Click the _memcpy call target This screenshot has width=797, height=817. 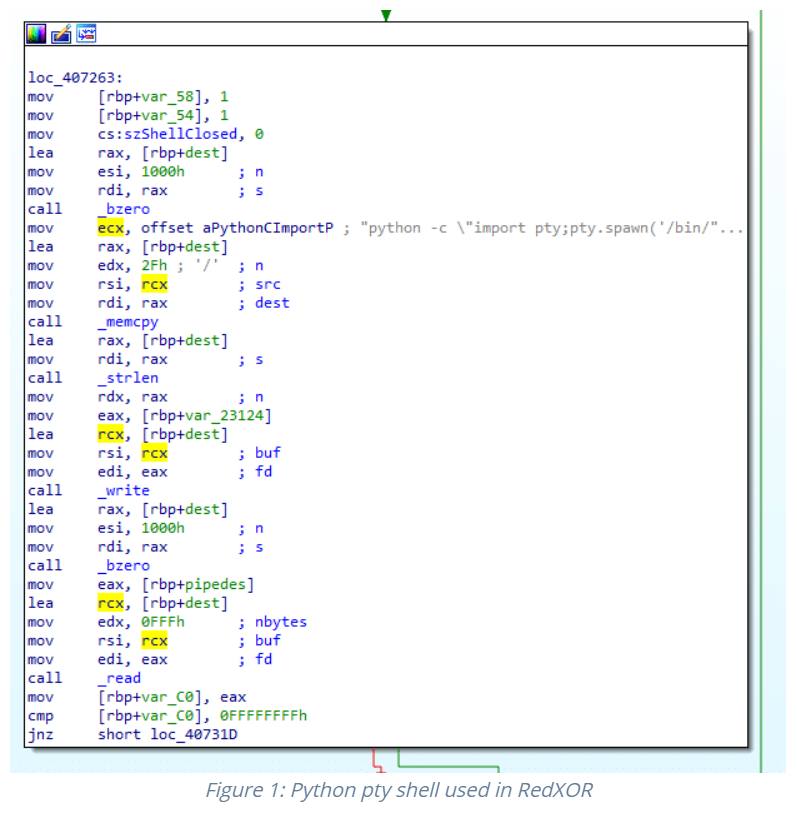coord(128,322)
